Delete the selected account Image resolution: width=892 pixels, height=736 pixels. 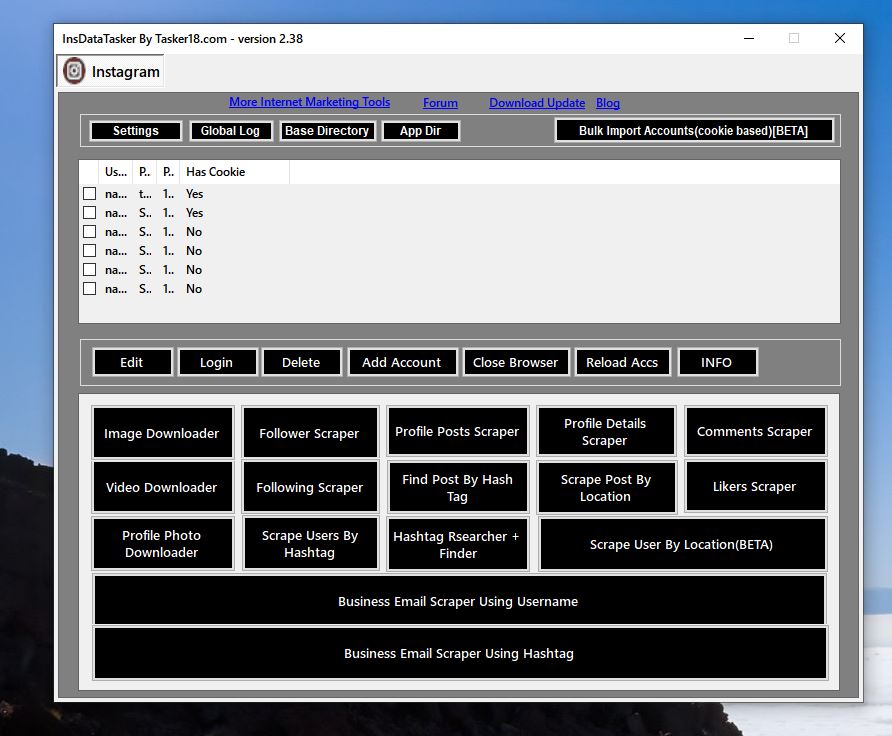click(x=302, y=362)
